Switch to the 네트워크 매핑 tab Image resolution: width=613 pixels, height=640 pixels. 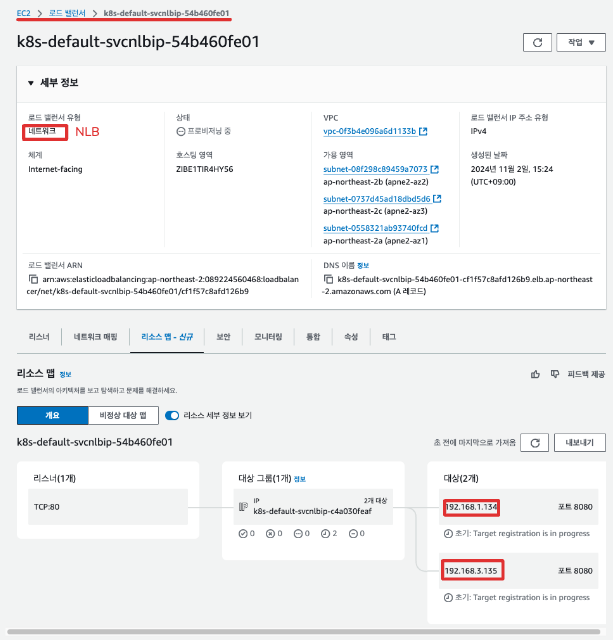point(96,337)
